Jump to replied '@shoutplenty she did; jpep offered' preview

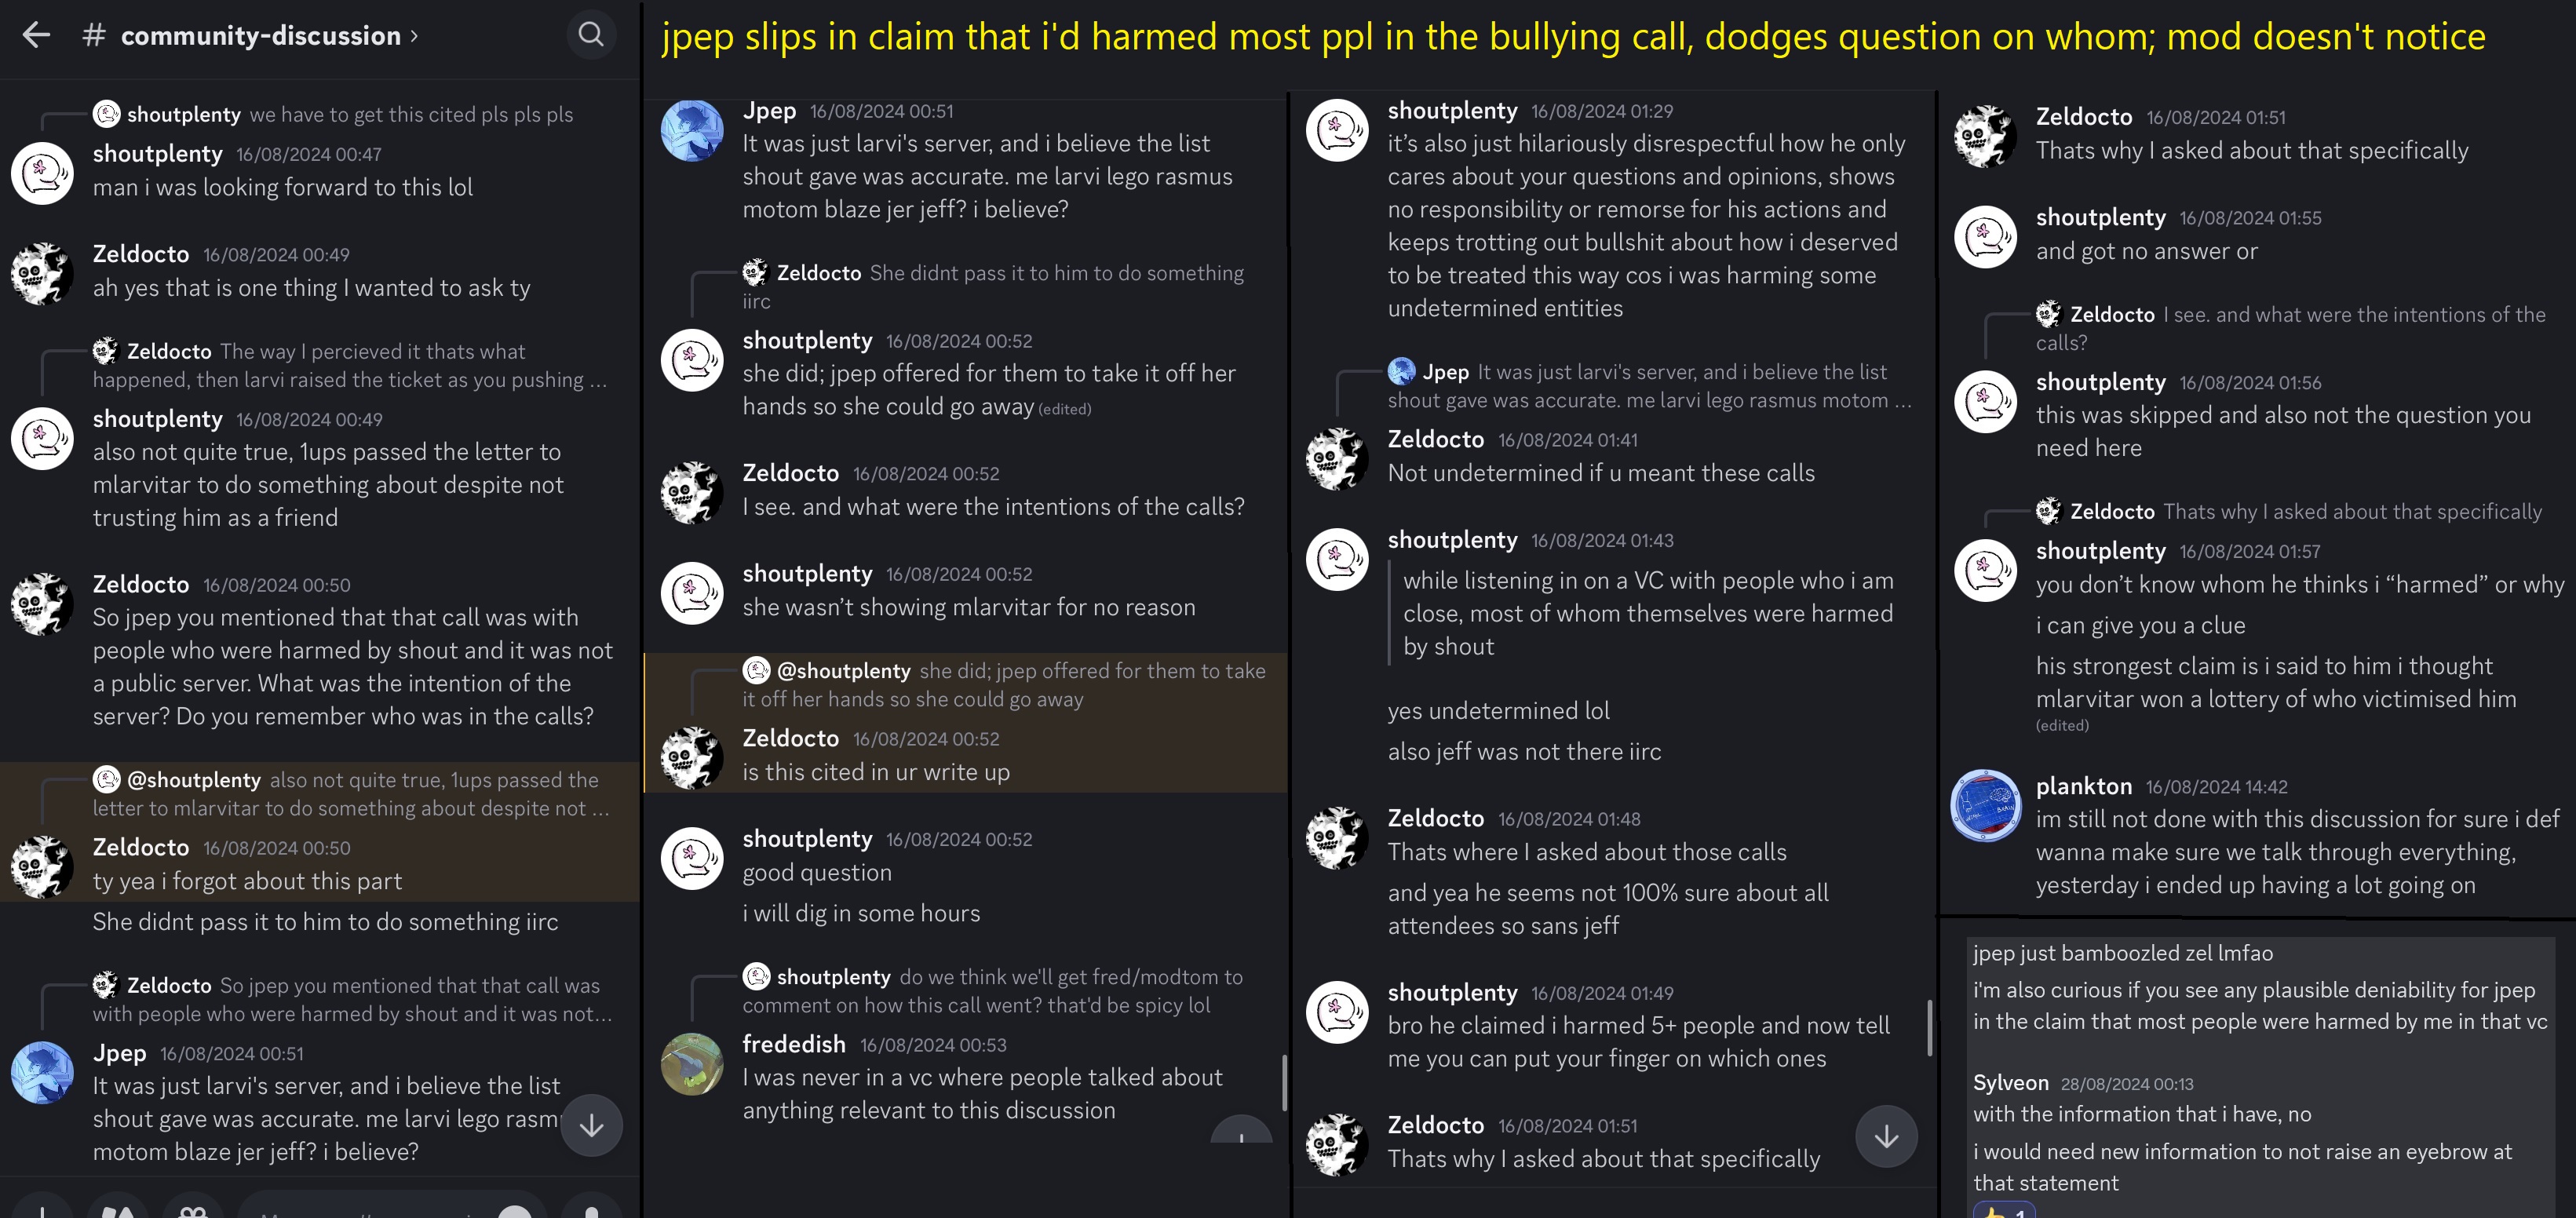(1004, 684)
